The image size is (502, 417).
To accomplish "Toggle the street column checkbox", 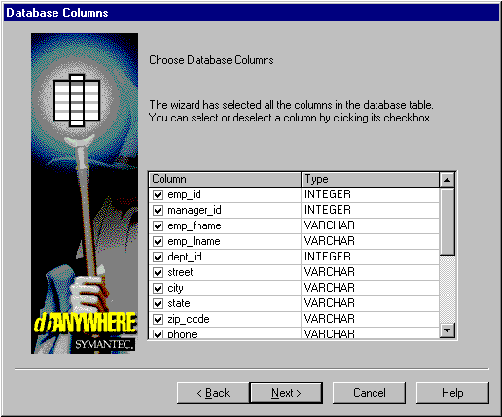I will [158, 273].
